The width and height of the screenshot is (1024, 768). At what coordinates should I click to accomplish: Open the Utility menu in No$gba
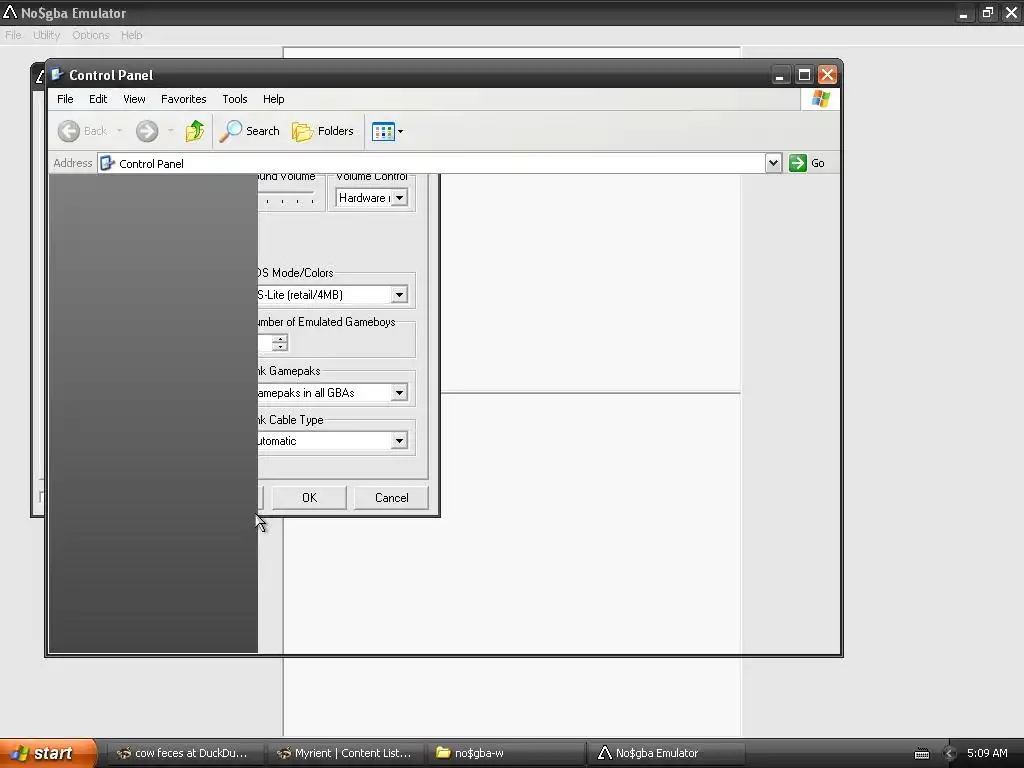(x=46, y=35)
